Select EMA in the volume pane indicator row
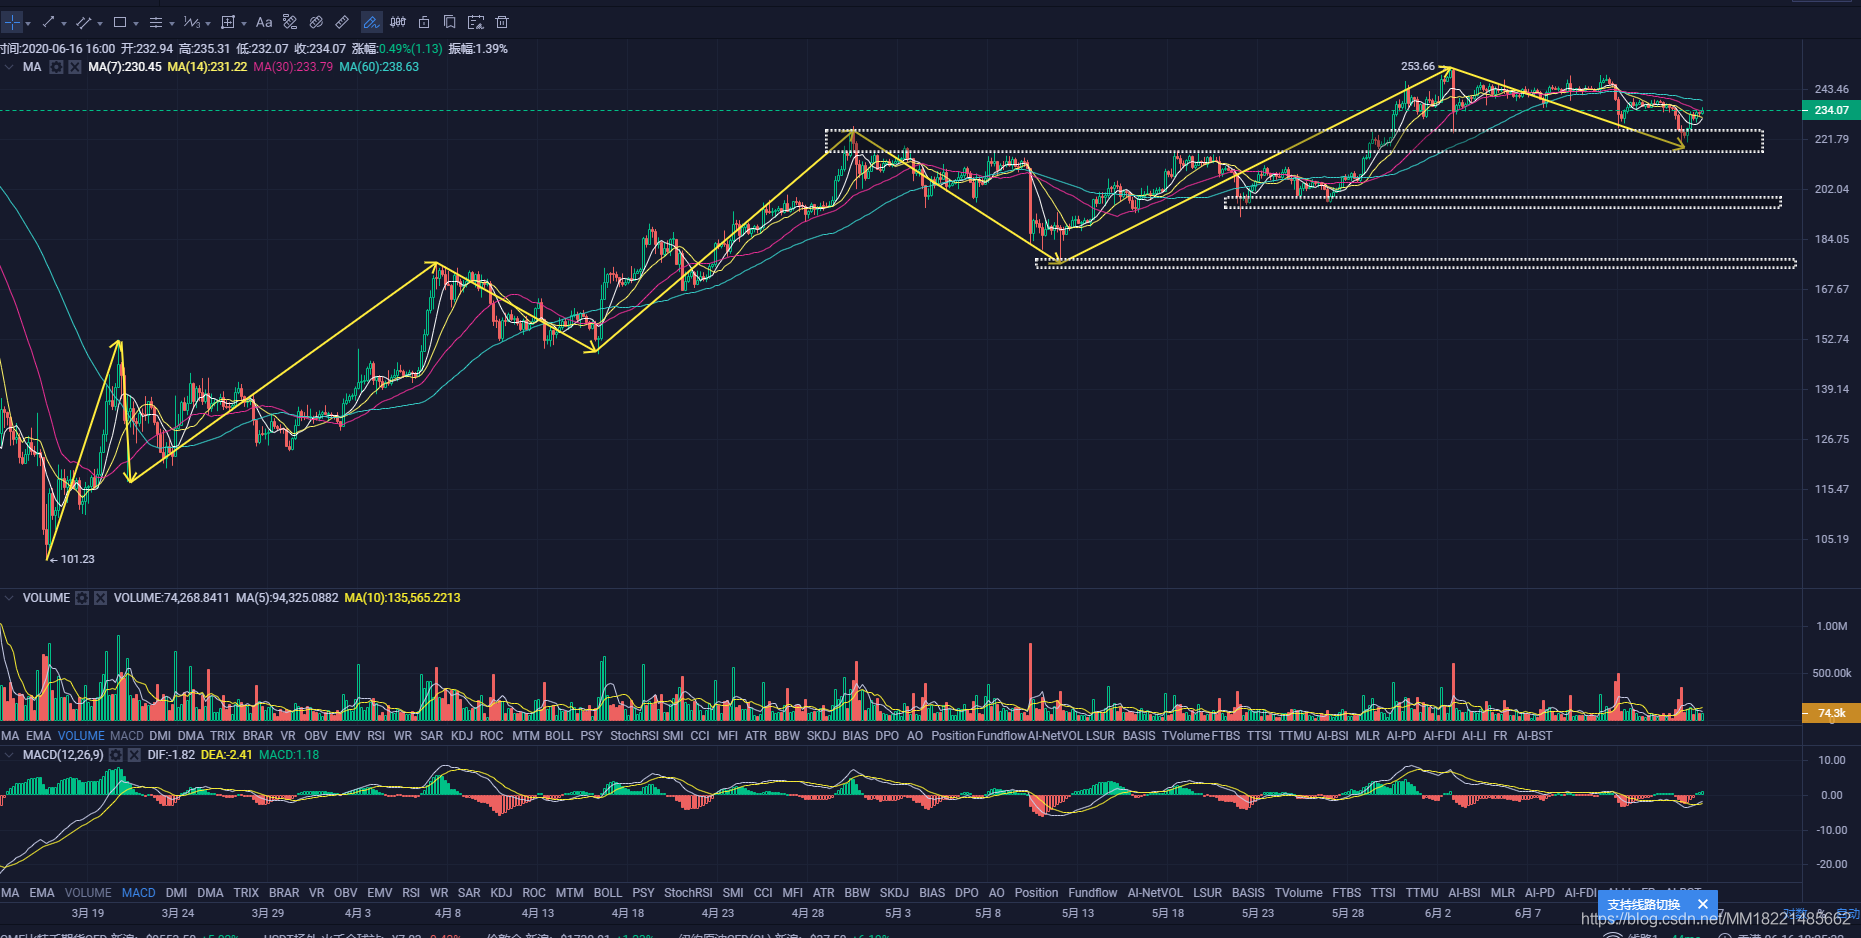1861x938 pixels. (38, 736)
